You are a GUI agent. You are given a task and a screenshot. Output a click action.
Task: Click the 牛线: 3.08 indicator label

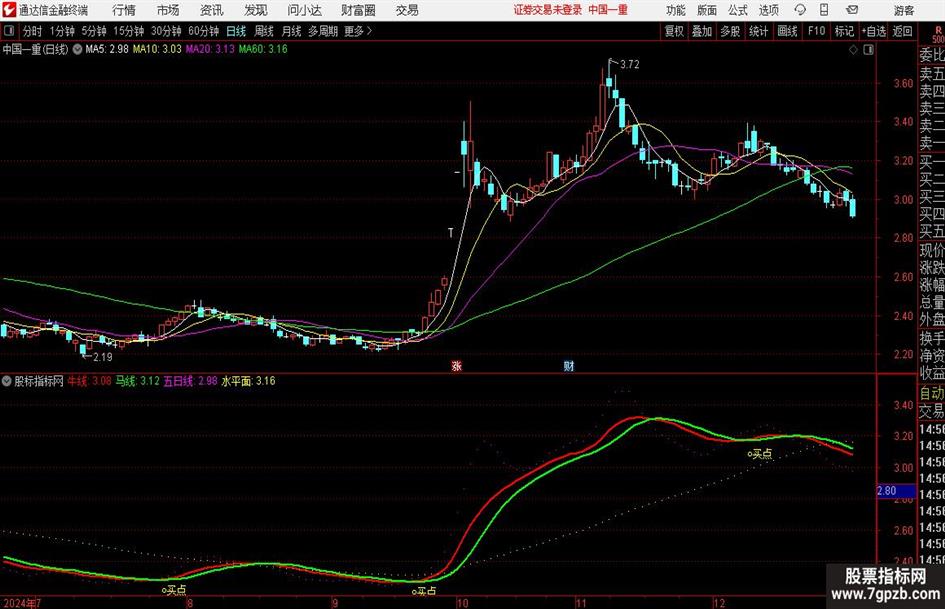[89, 381]
